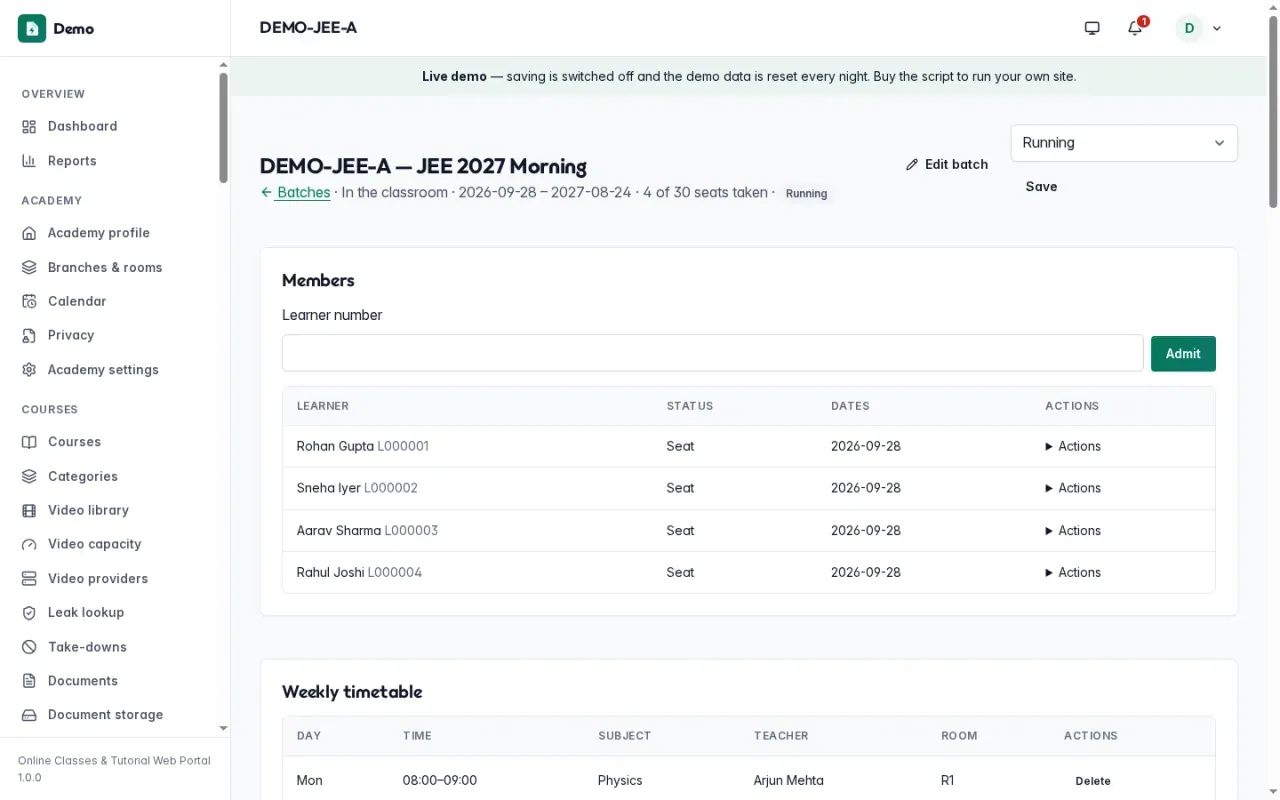Click the Document storage drive icon
The height and width of the screenshot is (800, 1280).
pyautogui.click(x=29, y=715)
